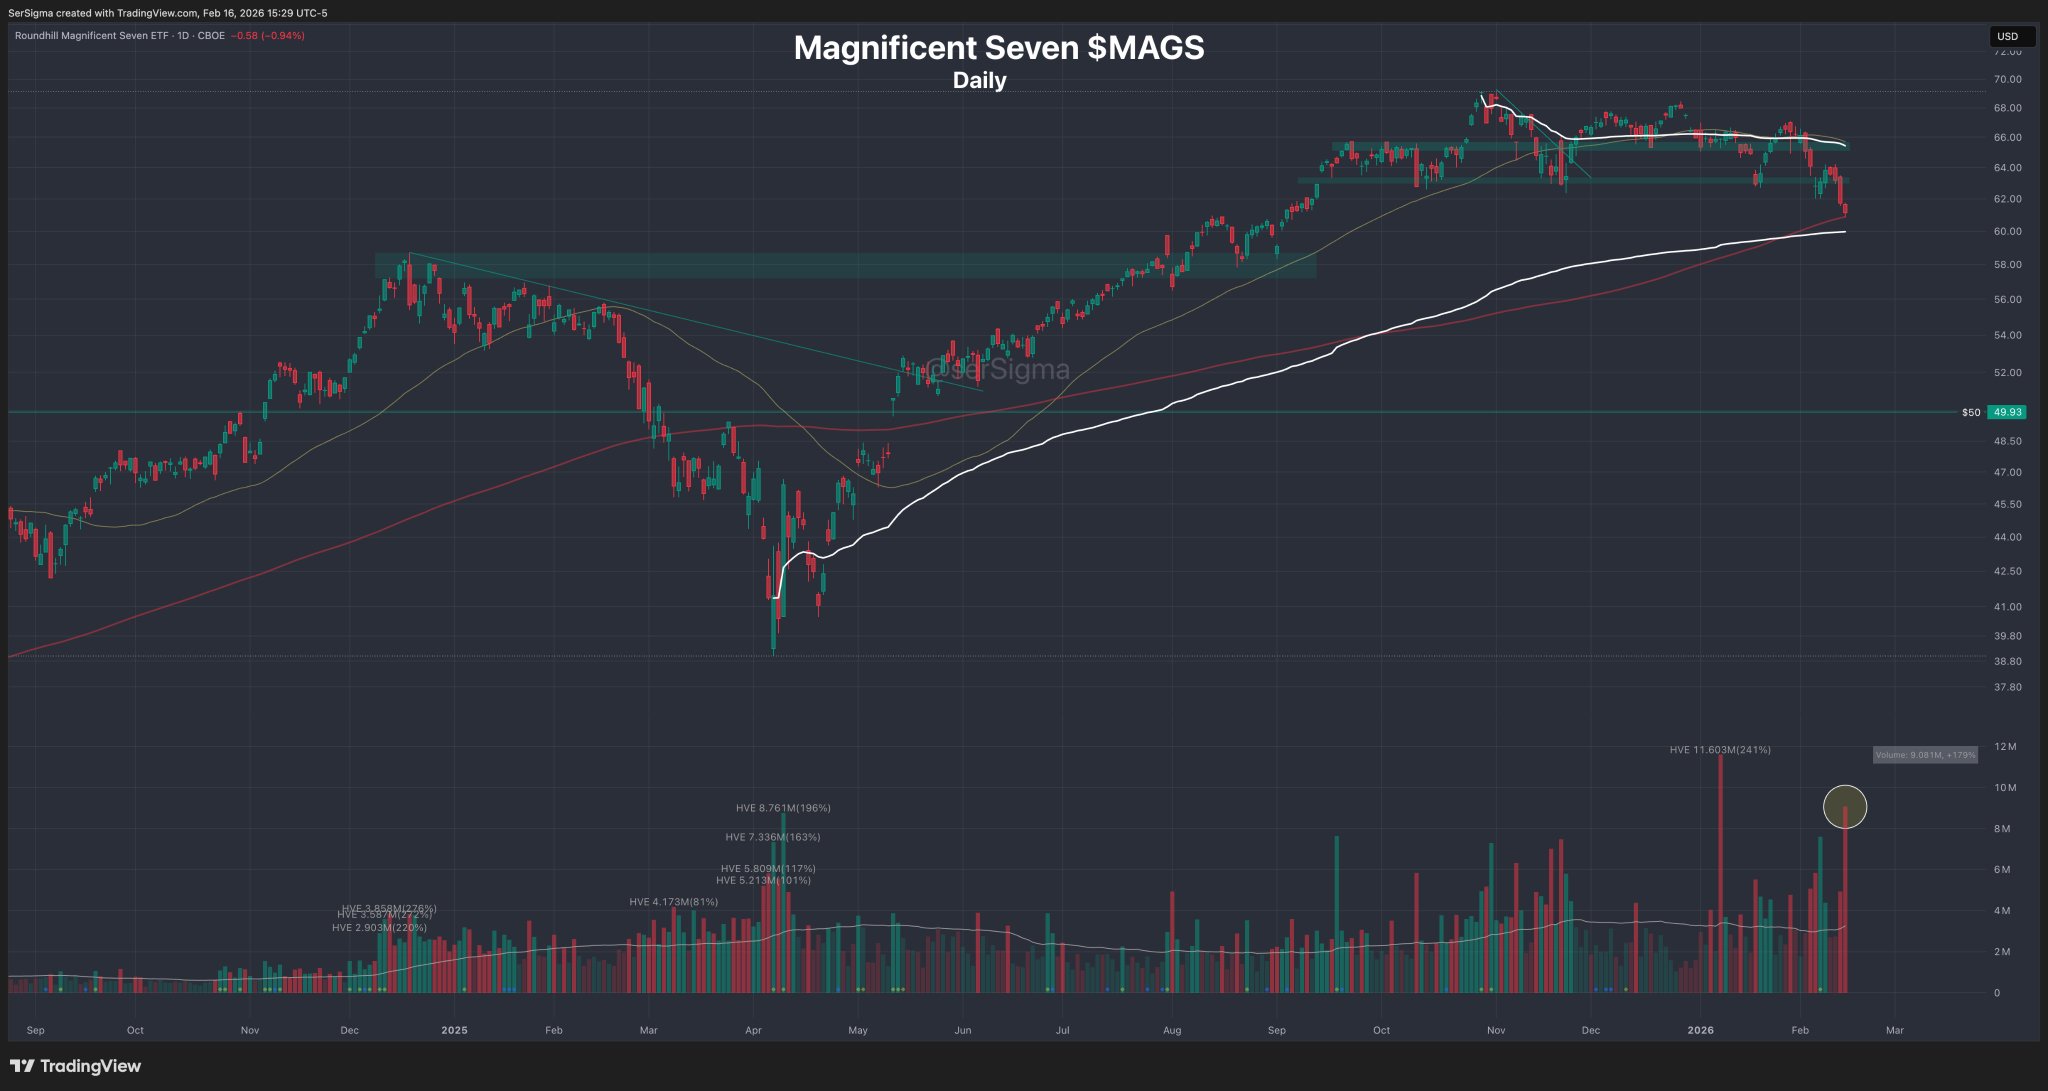
Task: Click the HVE 8.761M(196%) volume marker
Action: tap(783, 808)
